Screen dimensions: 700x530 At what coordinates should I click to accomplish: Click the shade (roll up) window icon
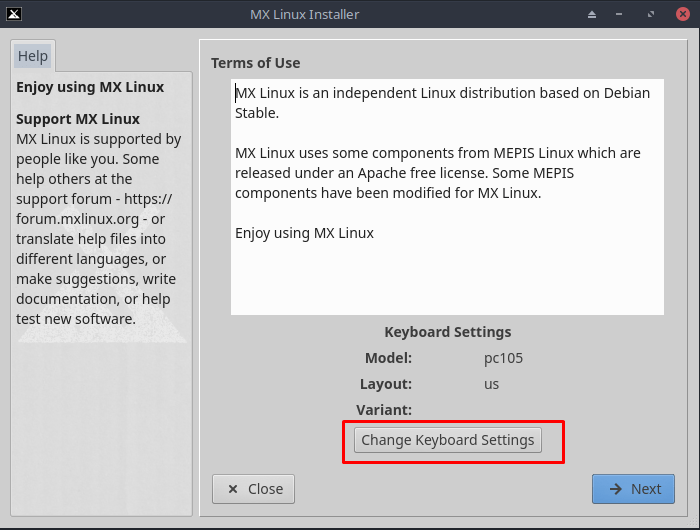click(x=592, y=15)
